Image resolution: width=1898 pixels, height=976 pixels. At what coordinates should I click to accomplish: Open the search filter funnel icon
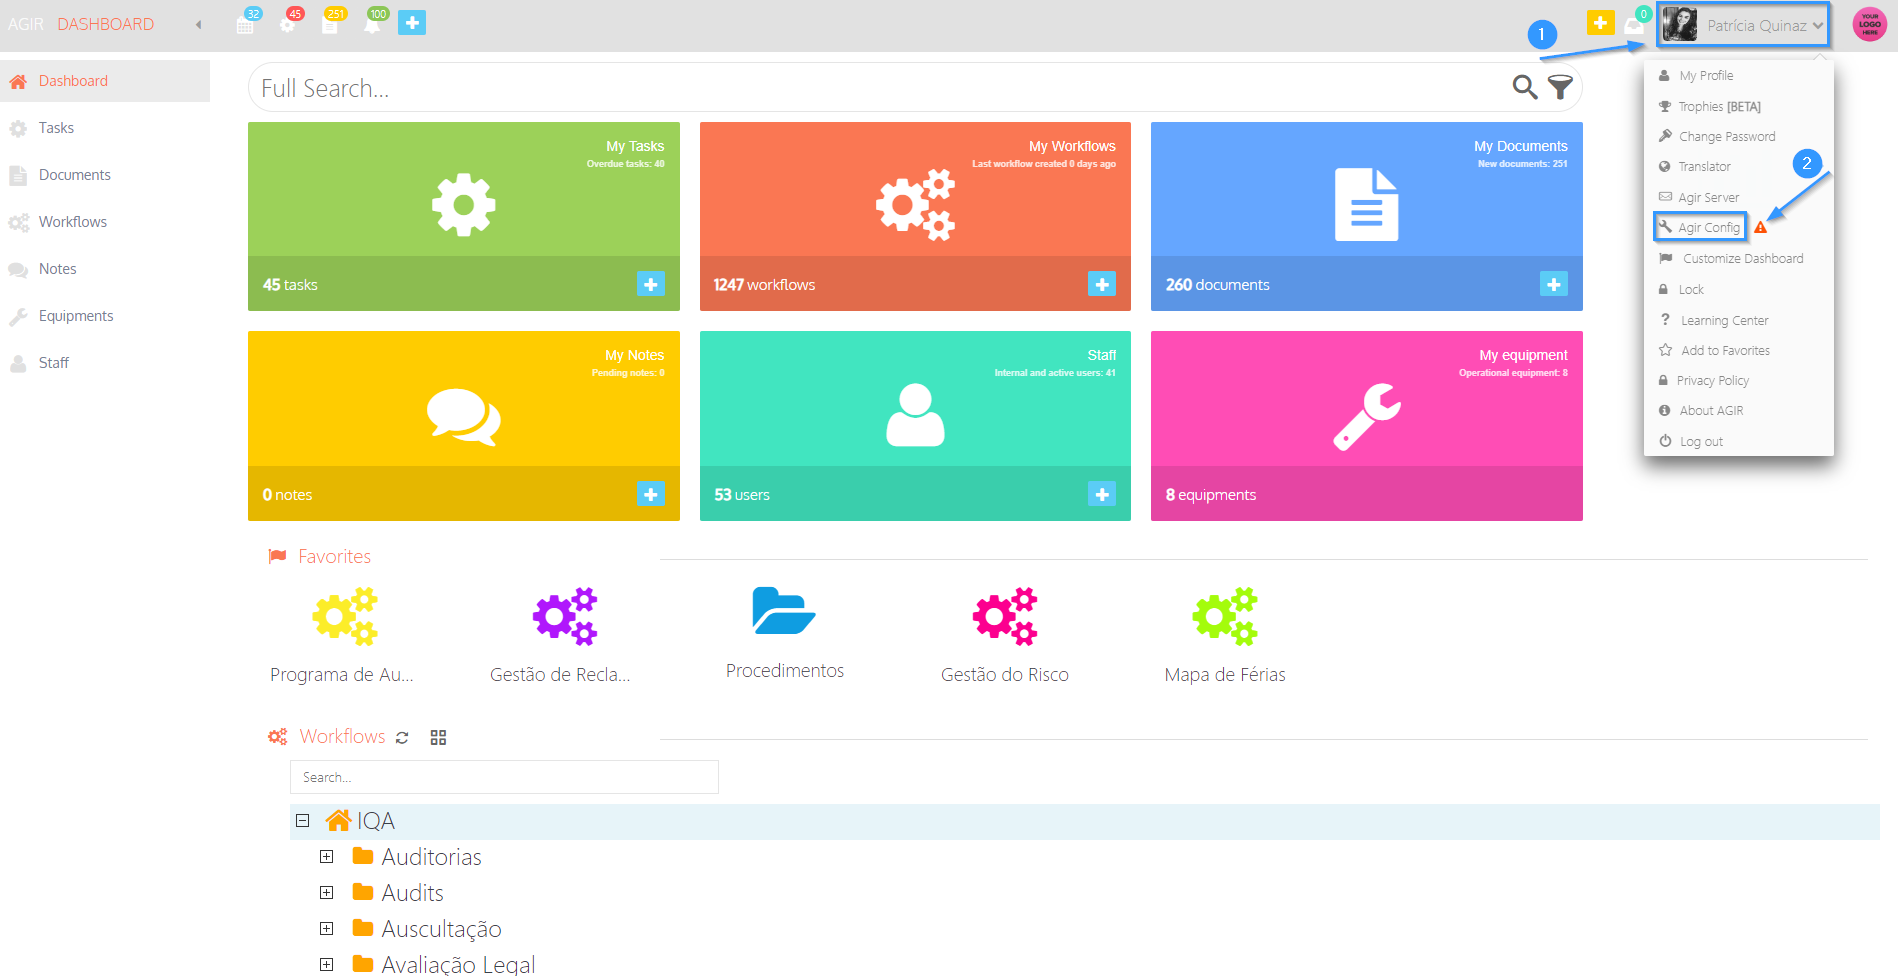point(1560,87)
